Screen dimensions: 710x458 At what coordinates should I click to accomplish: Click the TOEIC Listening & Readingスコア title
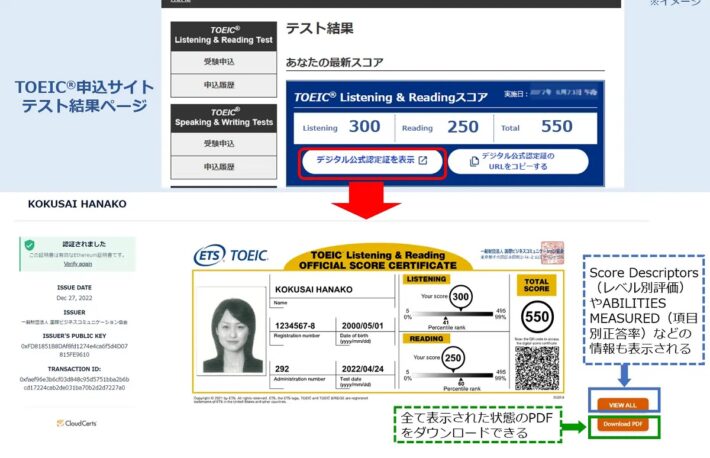click(x=391, y=97)
